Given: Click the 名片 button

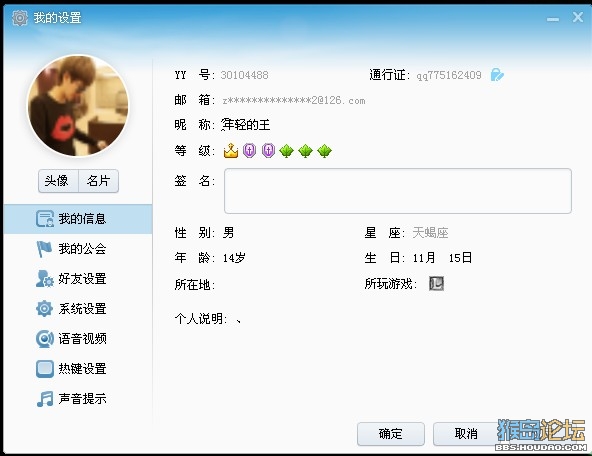Looking at the screenshot, I should pos(99,181).
